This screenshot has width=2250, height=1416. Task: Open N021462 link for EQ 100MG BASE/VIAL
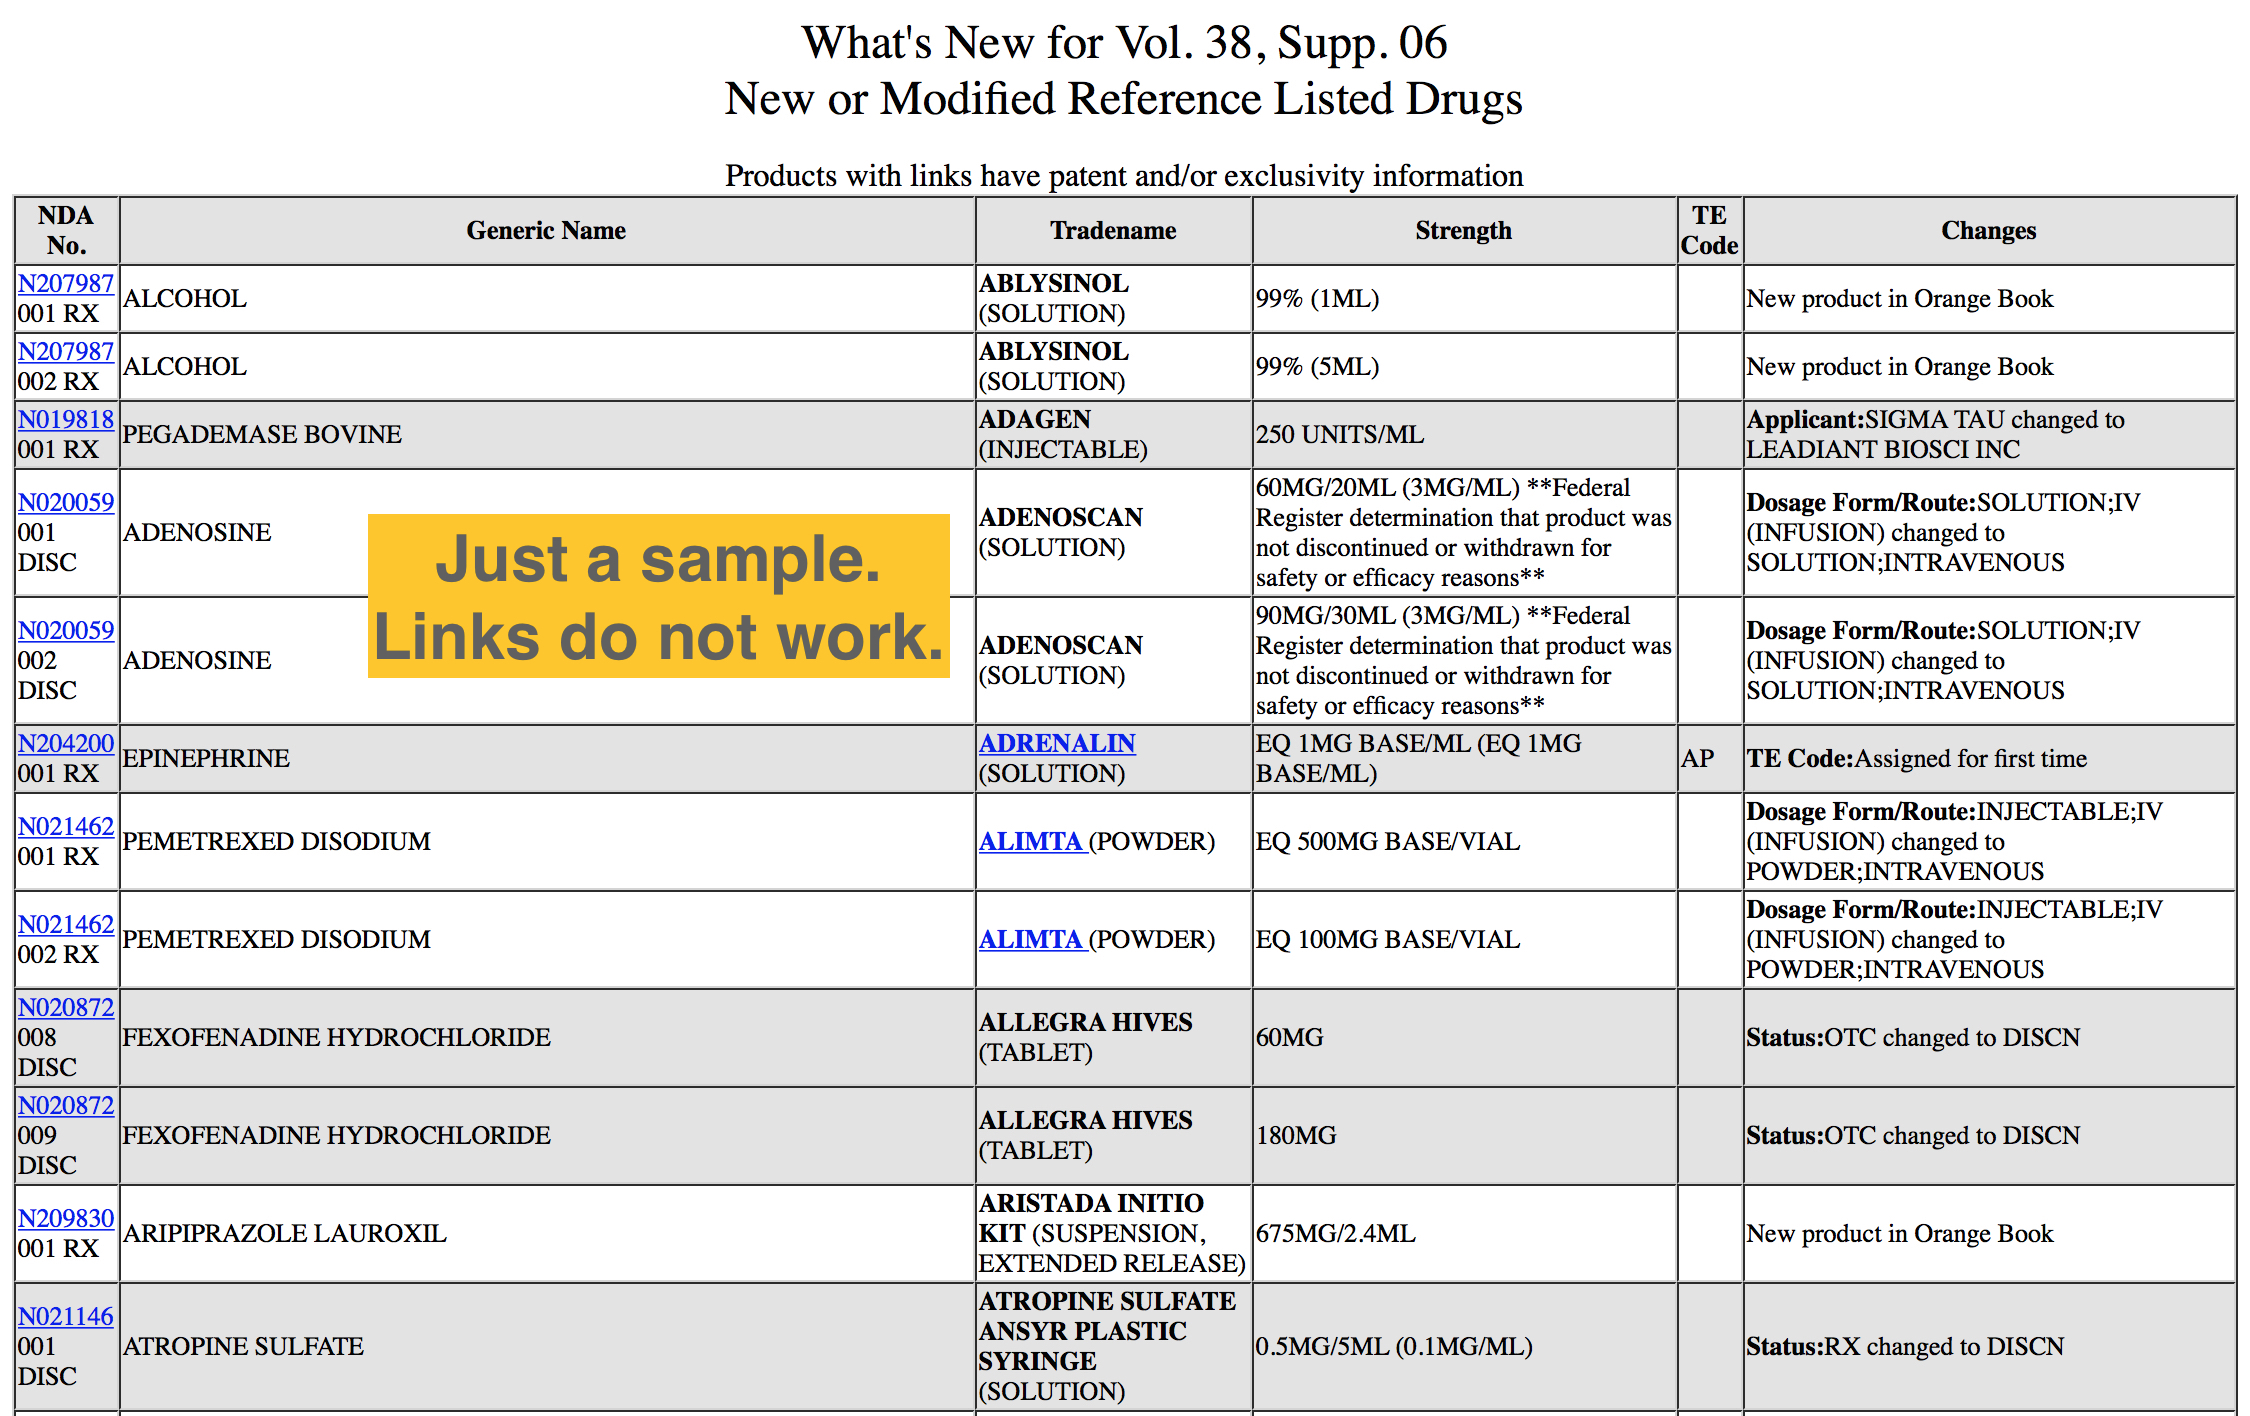(66, 924)
